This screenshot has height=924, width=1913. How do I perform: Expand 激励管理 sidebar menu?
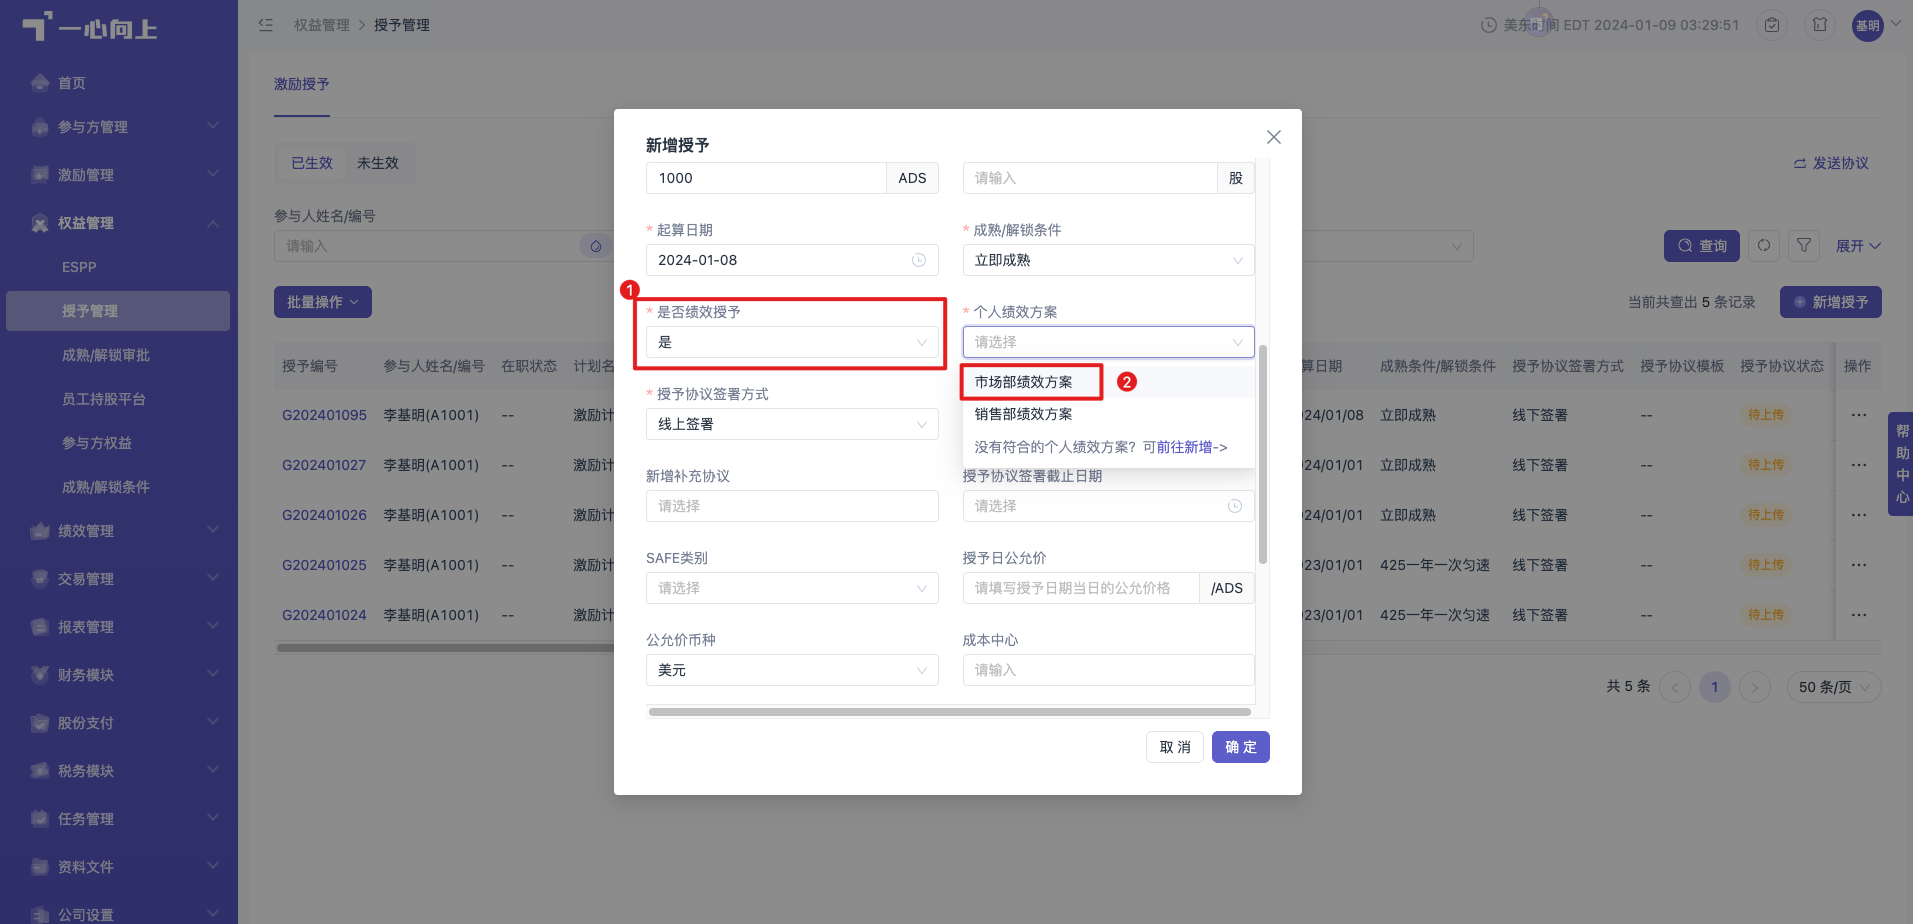[x=119, y=175]
